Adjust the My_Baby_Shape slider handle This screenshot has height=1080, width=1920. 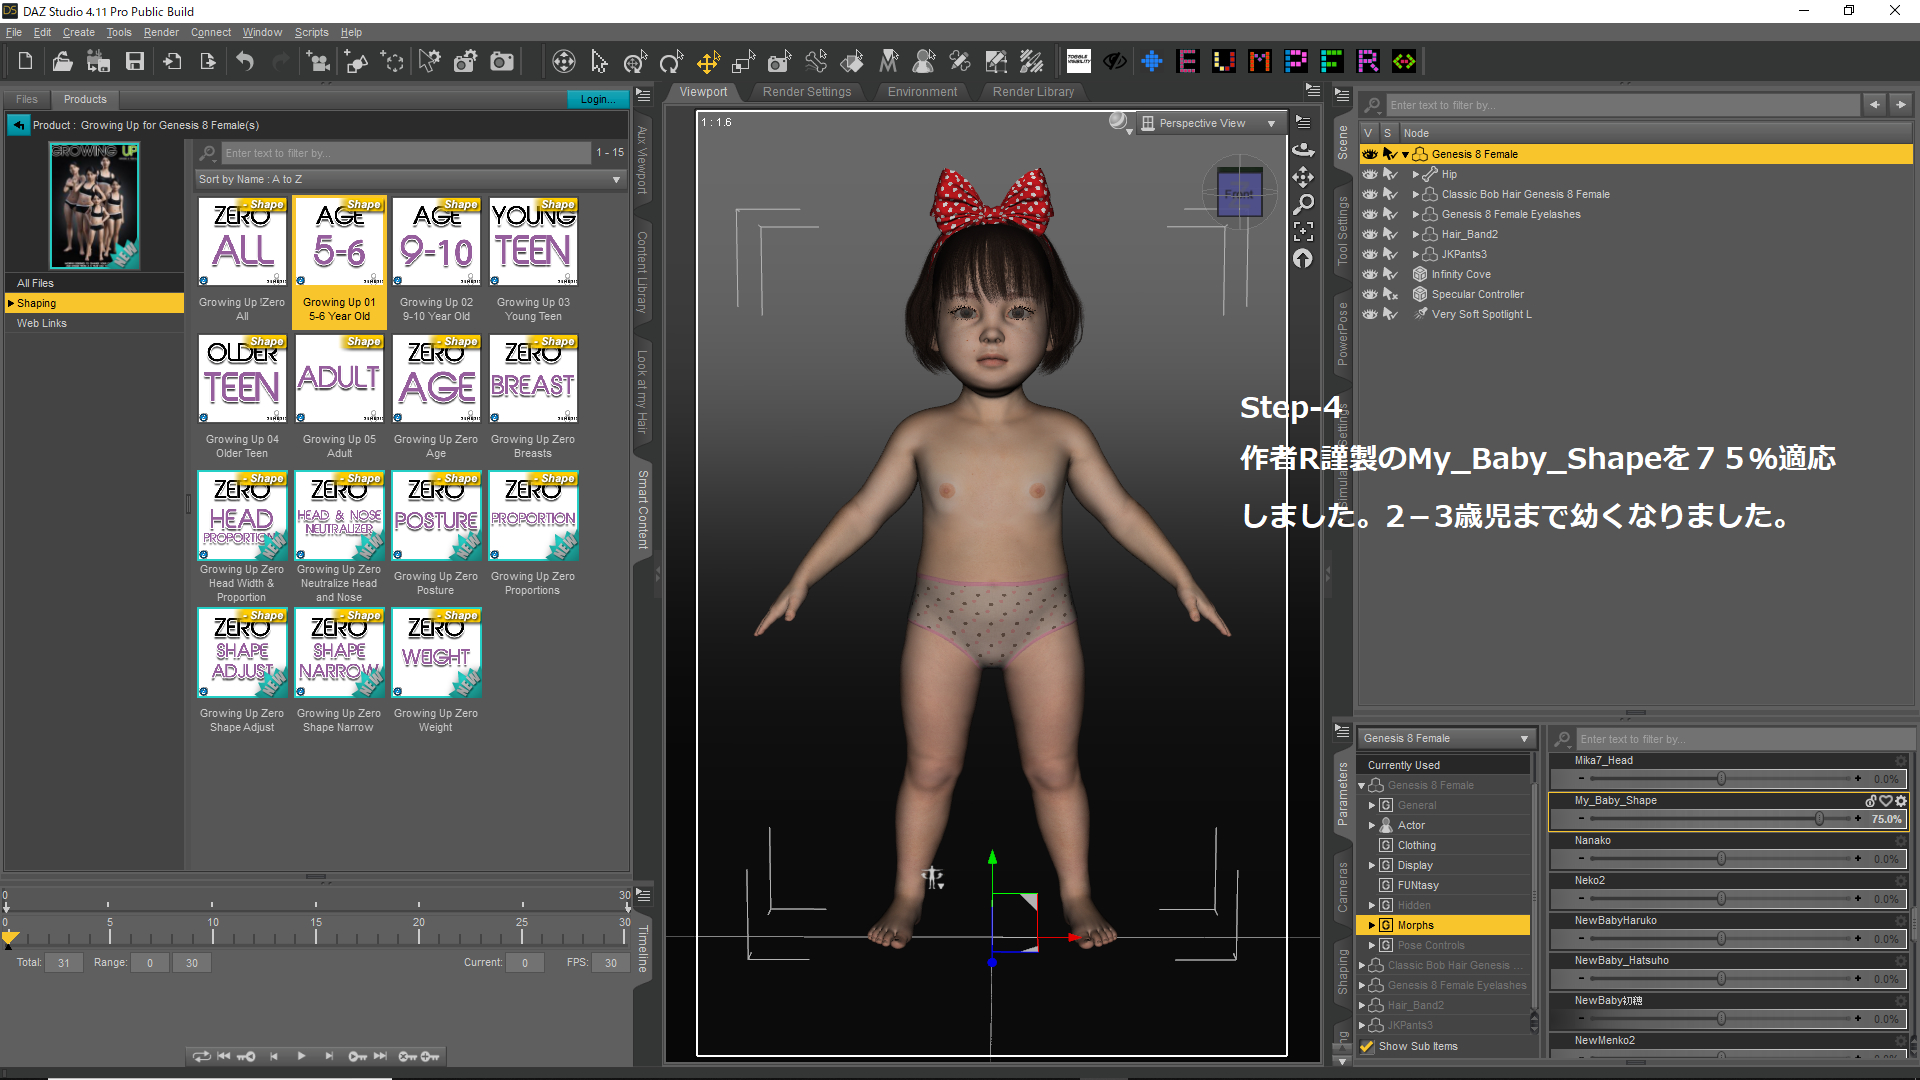click(1819, 819)
